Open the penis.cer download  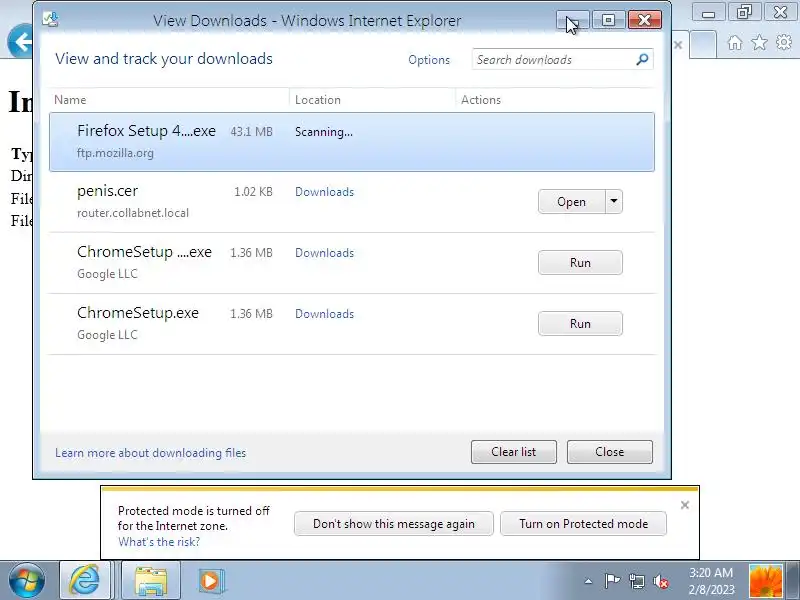(571, 202)
